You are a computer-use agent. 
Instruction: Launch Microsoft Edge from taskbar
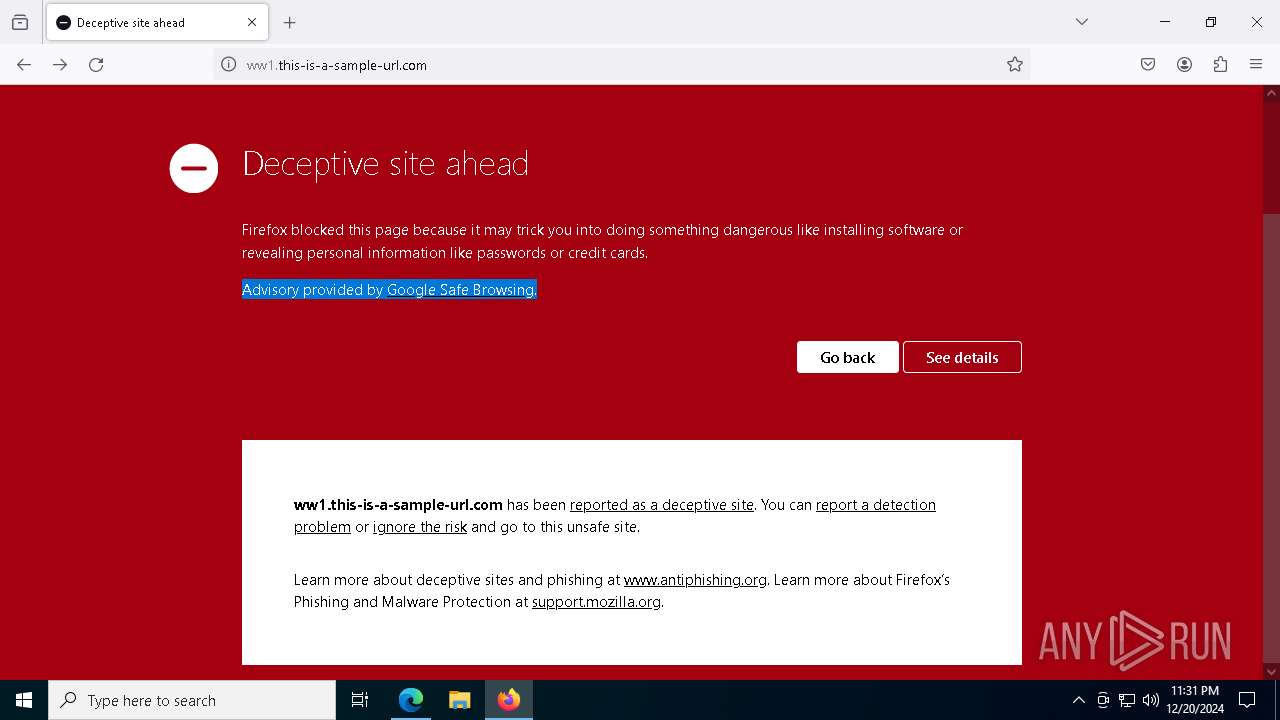[x=411, y=700]
